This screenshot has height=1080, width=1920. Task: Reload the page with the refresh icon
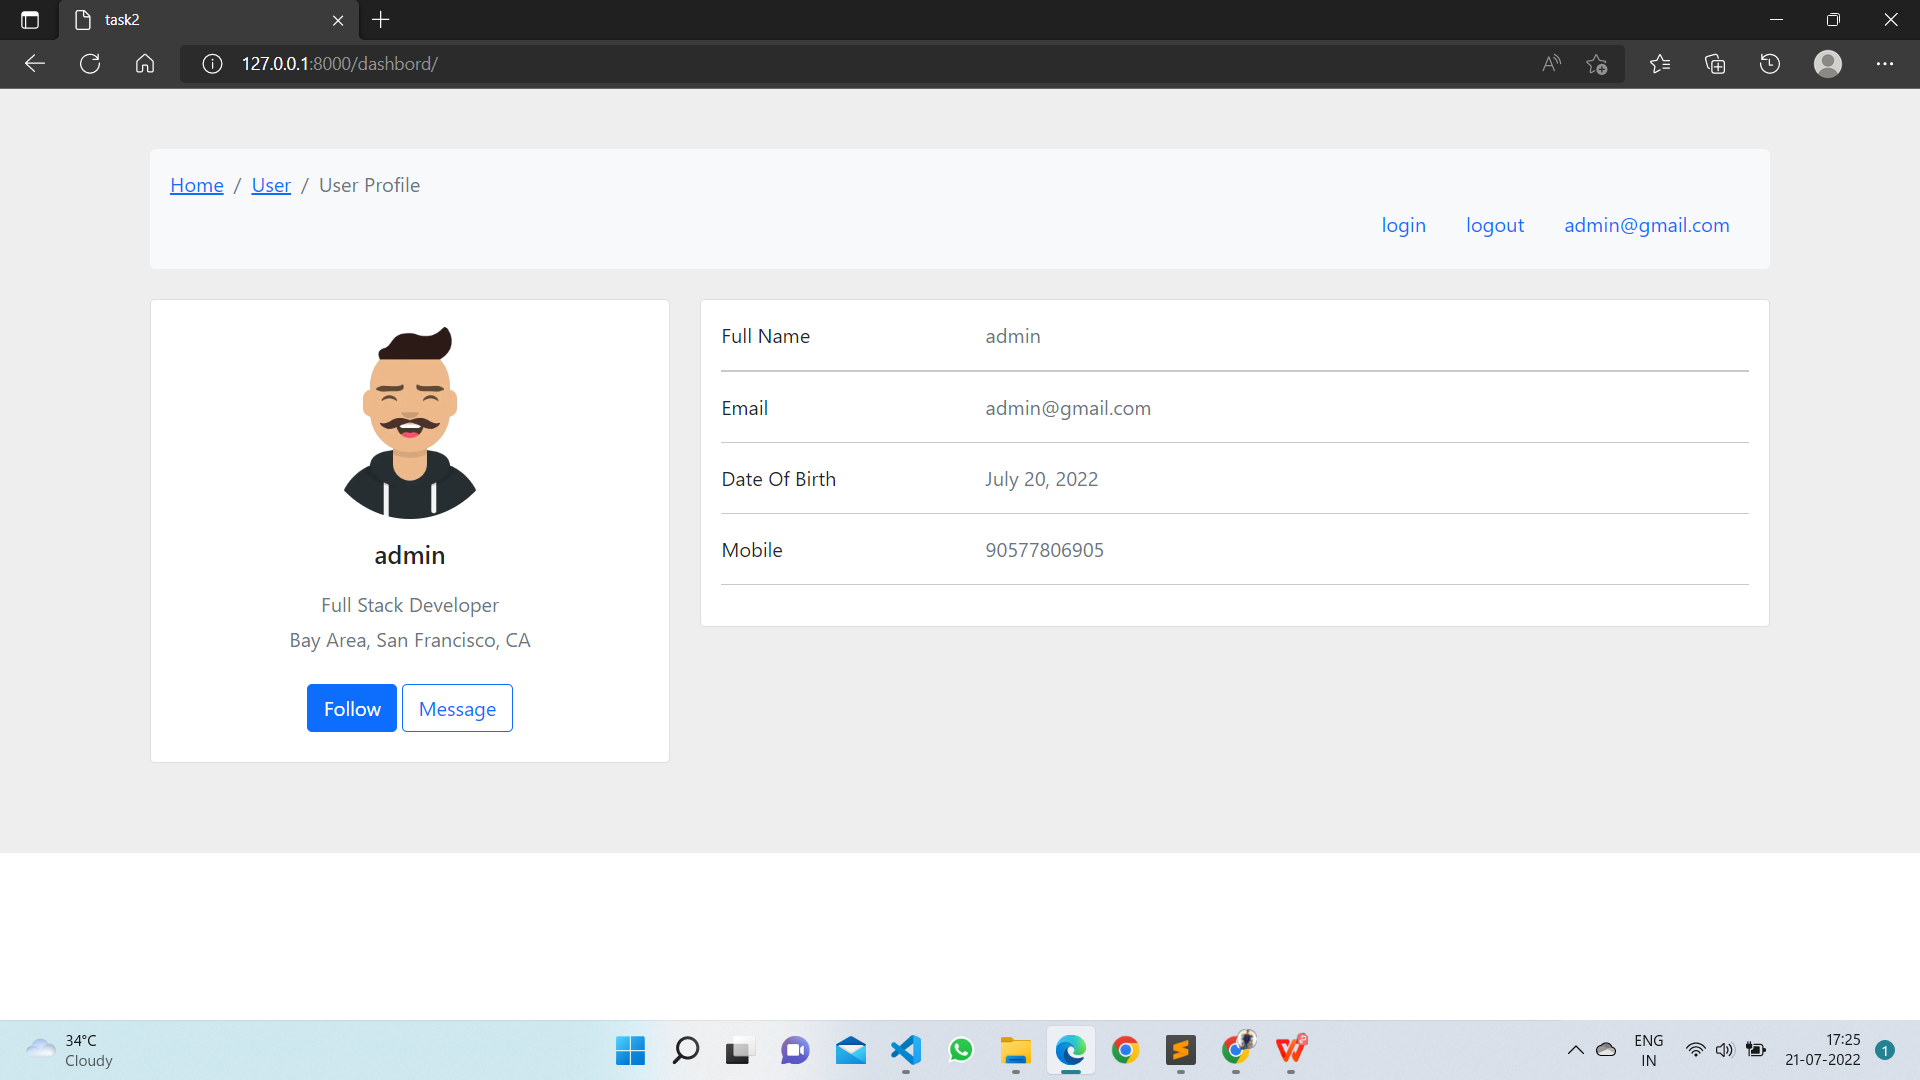click(x=90, y=64)
